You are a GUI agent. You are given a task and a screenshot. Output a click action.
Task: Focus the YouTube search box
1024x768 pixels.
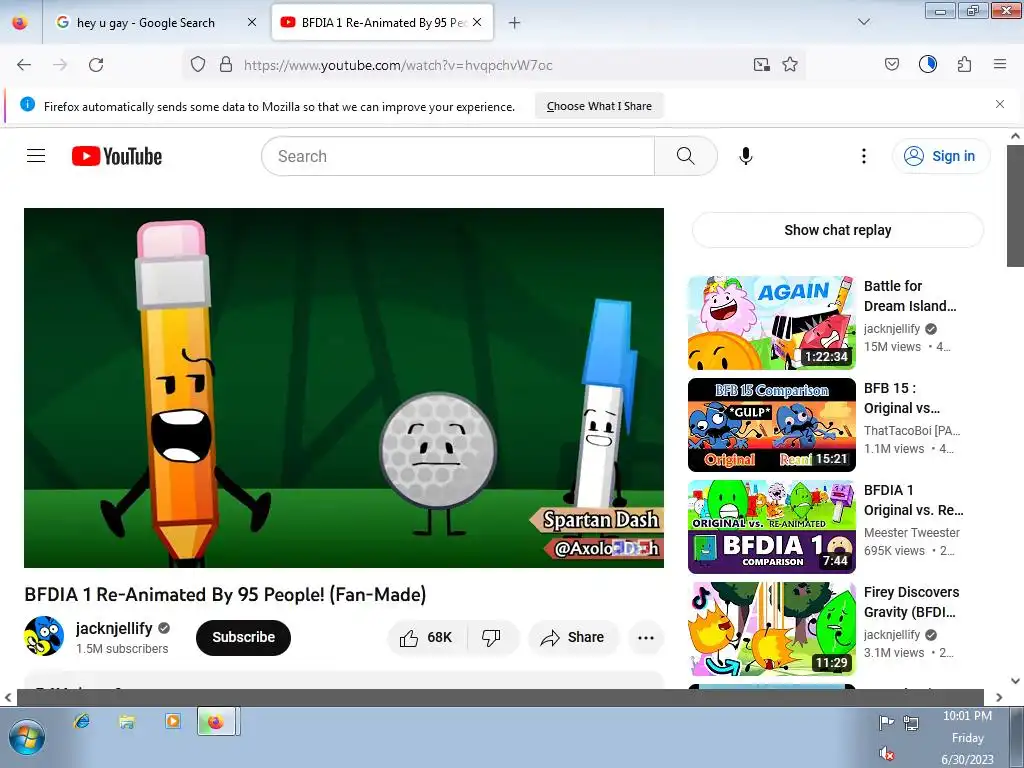click(x=458, y=156)
